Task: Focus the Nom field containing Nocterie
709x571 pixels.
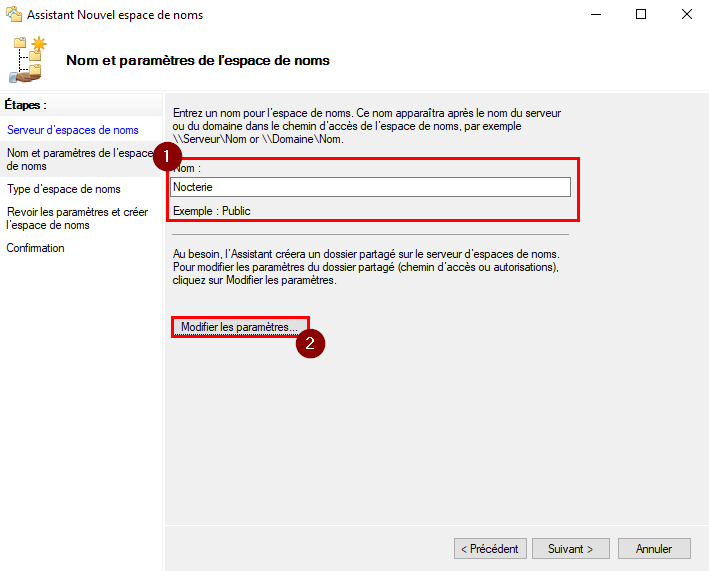Action: click(371, 187)
